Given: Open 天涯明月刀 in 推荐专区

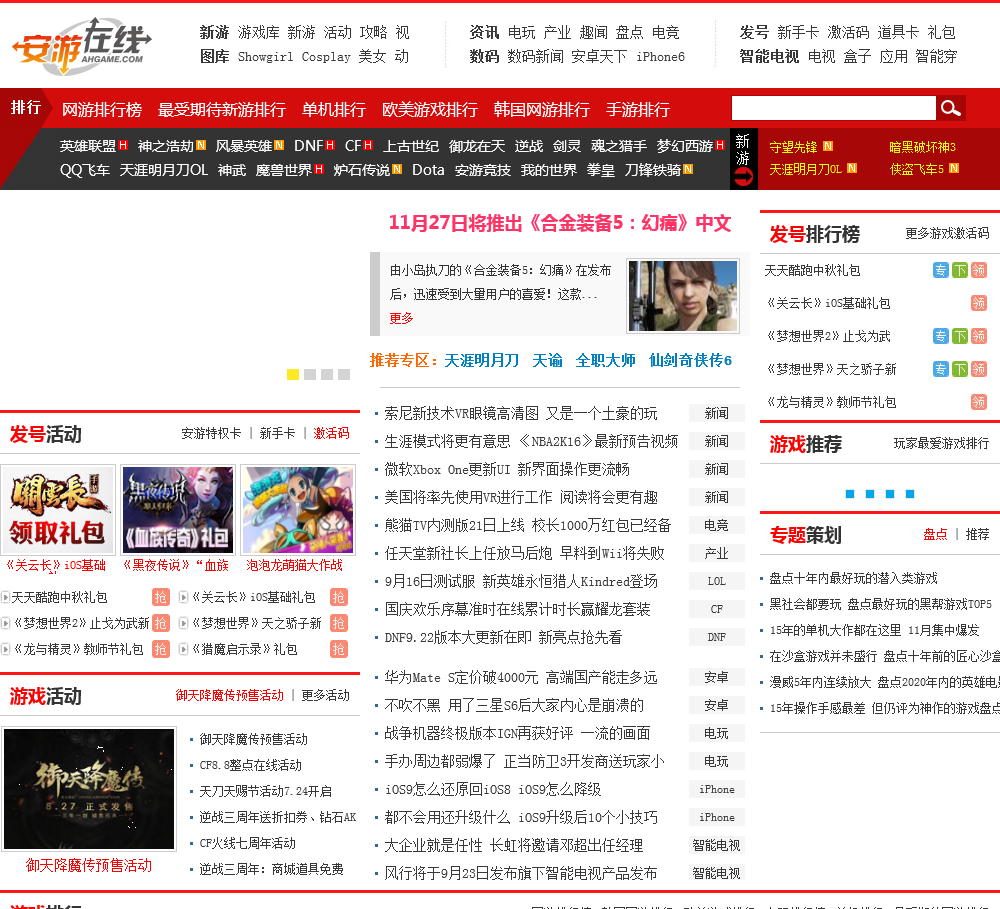Looking at the screenshot, I should pyautogui.click(x=482, y=360).
